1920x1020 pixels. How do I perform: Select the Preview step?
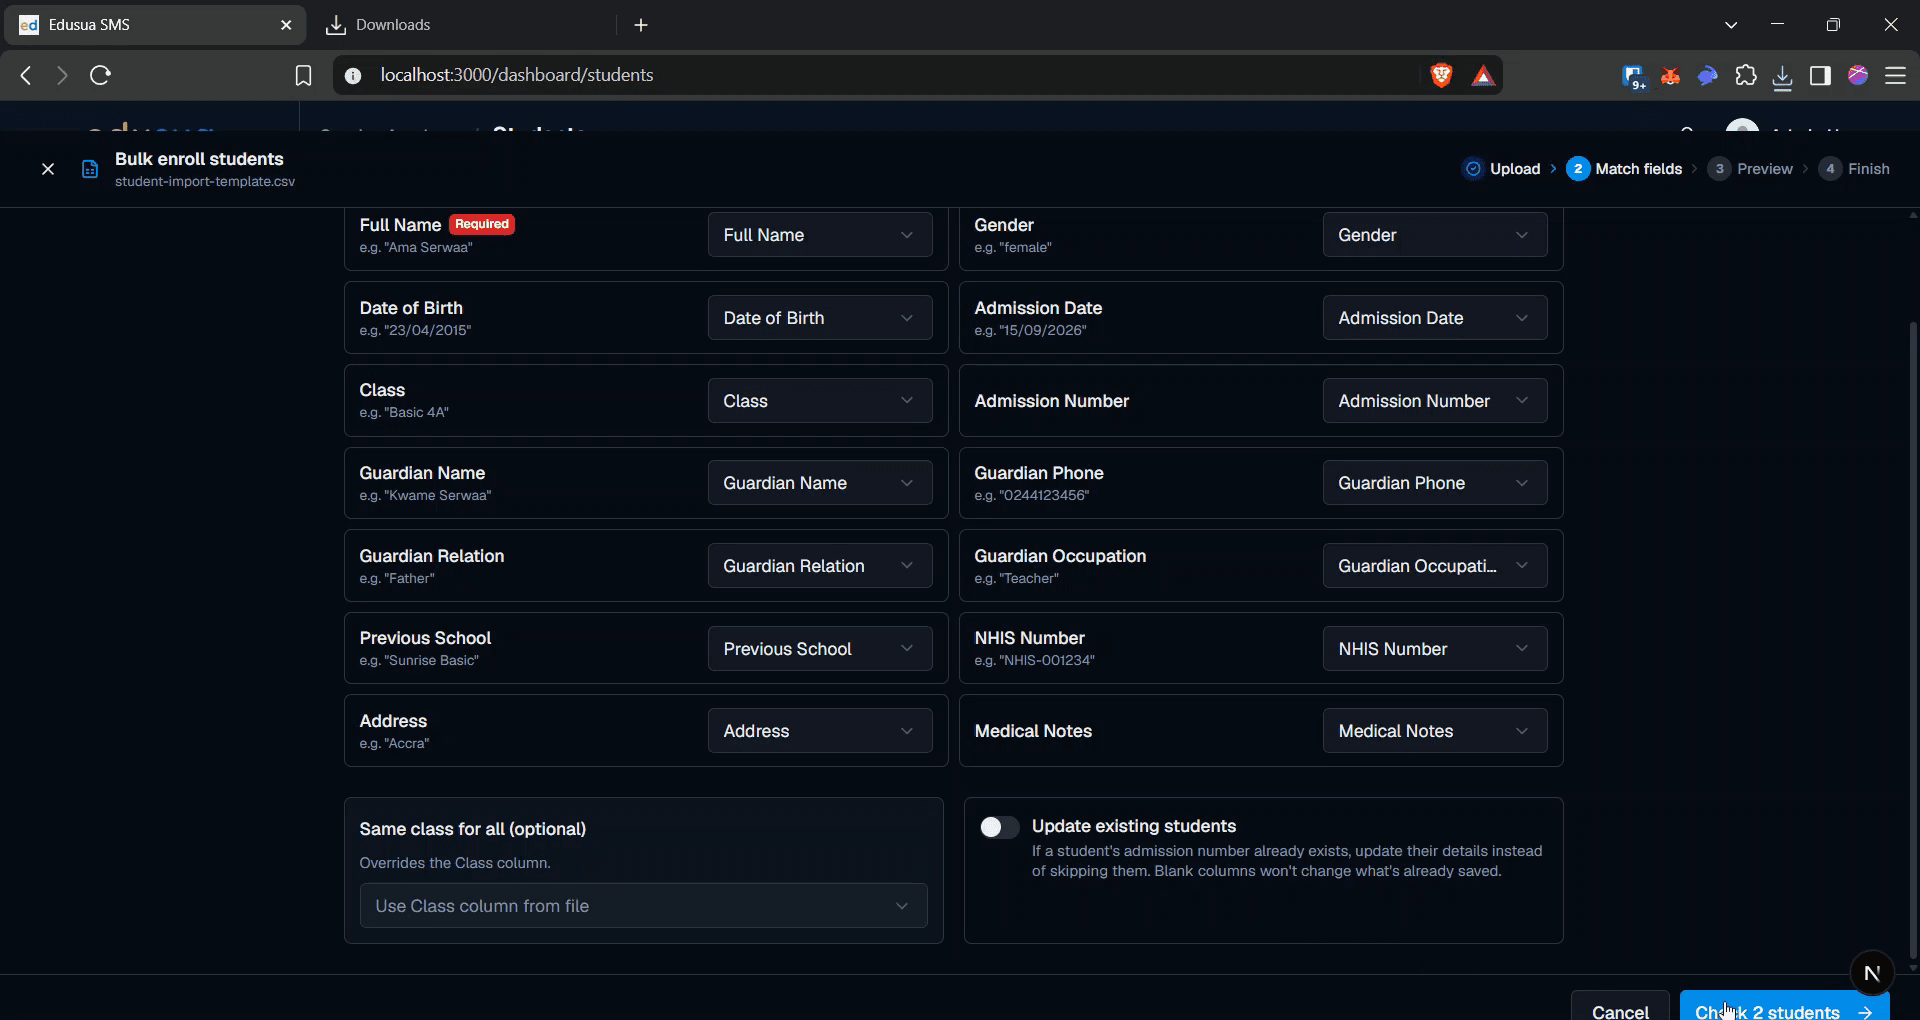1750,169
